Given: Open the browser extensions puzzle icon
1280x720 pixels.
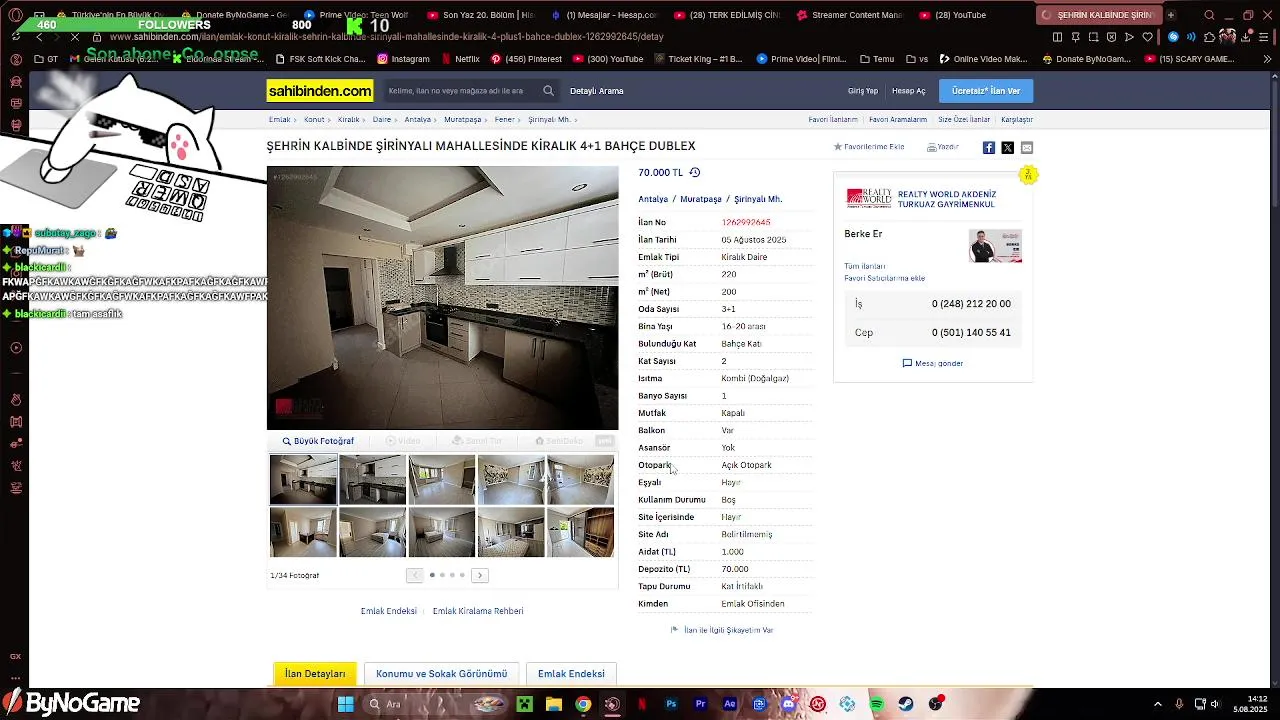Looking at the screenshot, I should pyautogui.click(x=1210, y=37).
